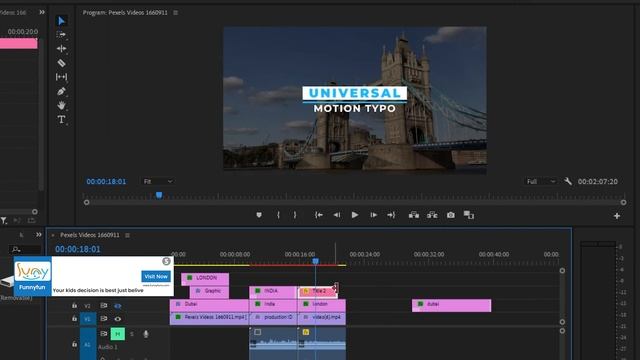Go to Out point
The image size is (640, 360).
coord(391,215)
